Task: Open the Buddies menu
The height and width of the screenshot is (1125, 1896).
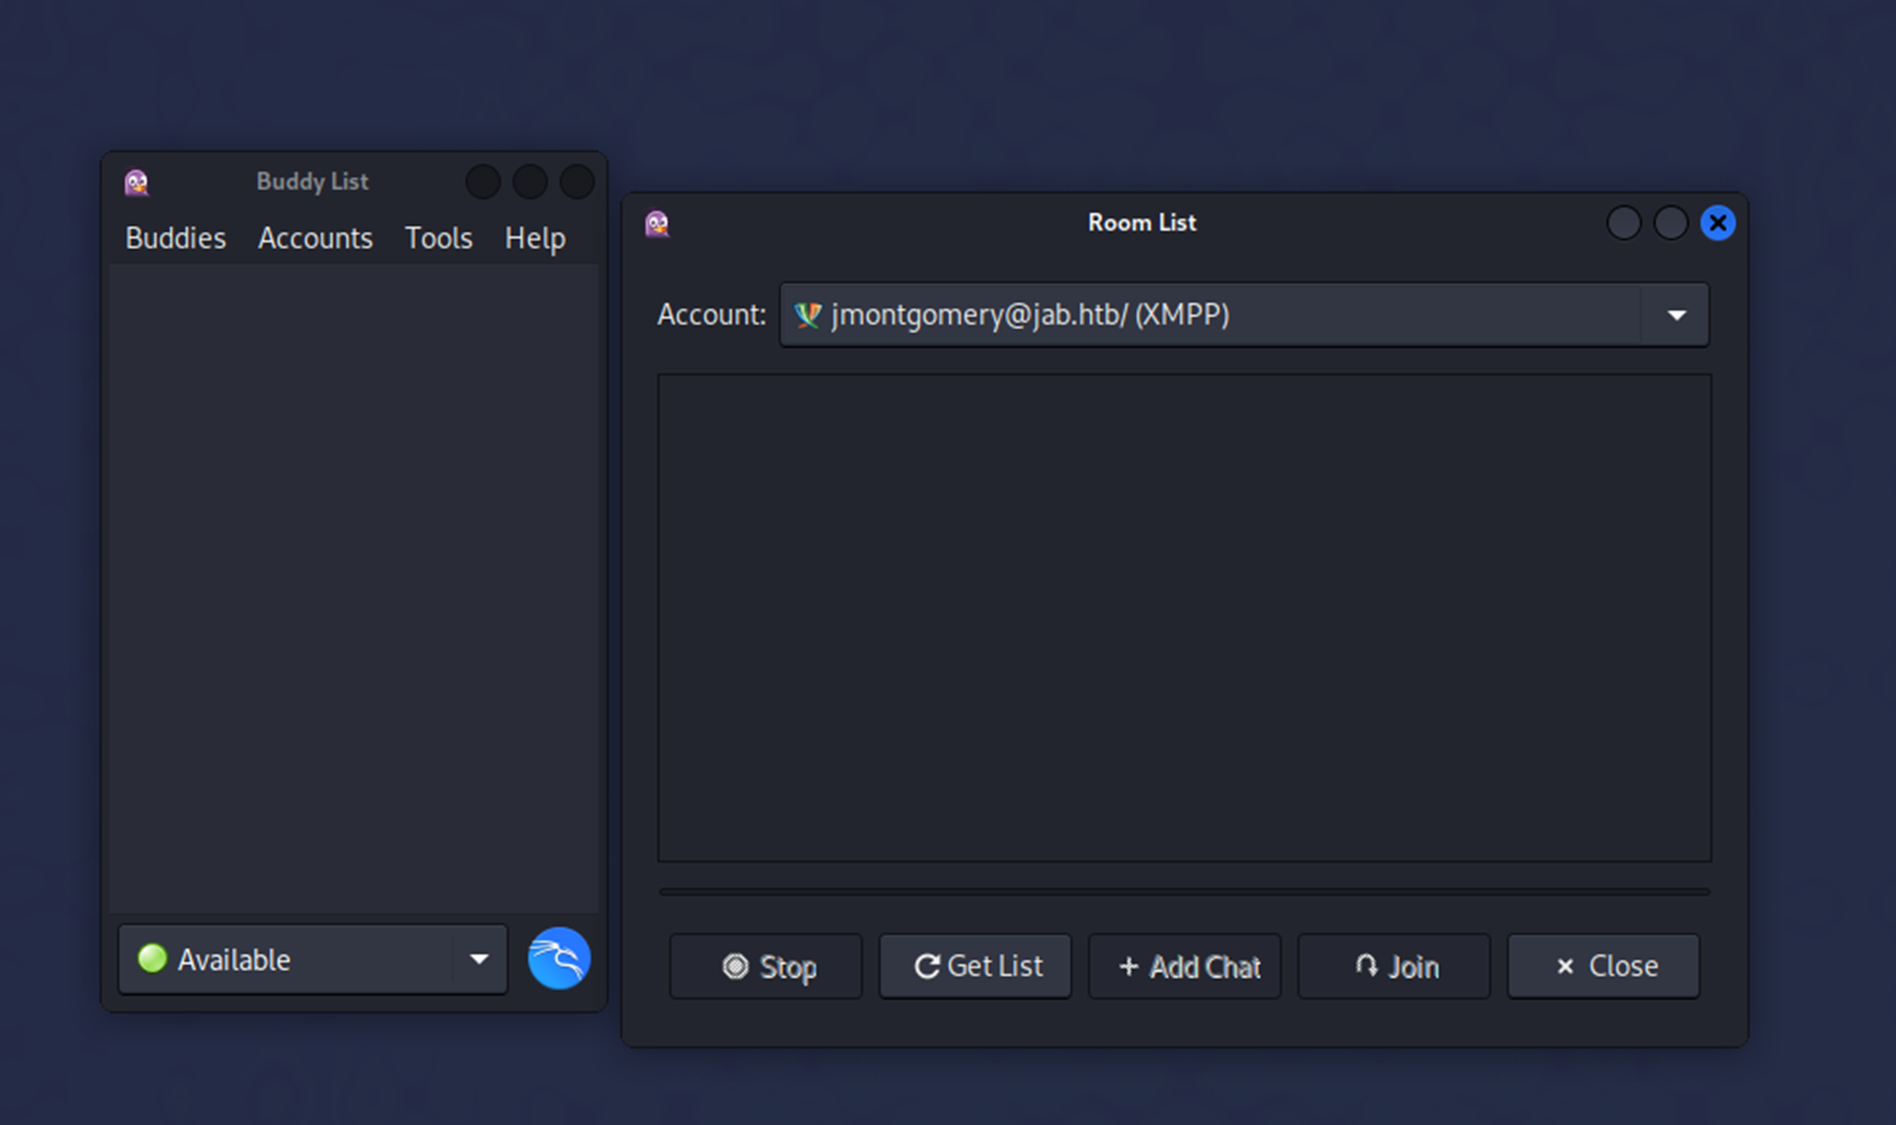Action: pos(175,238)
